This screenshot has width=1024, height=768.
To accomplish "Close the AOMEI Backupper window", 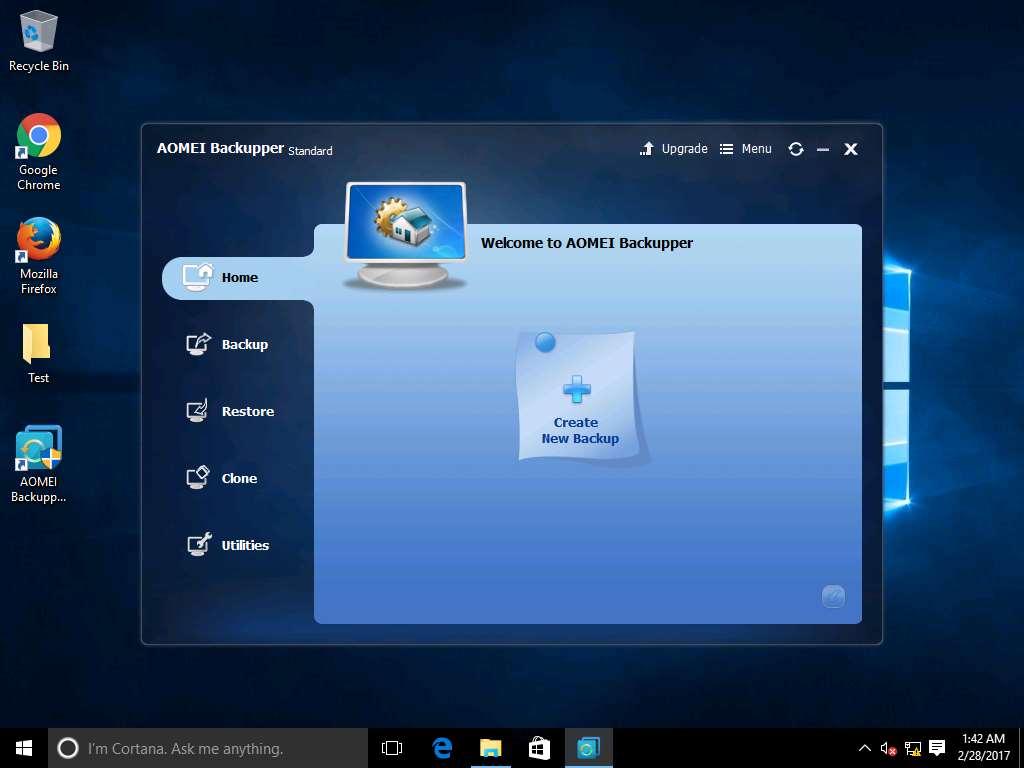I will [x=850, y=150].
